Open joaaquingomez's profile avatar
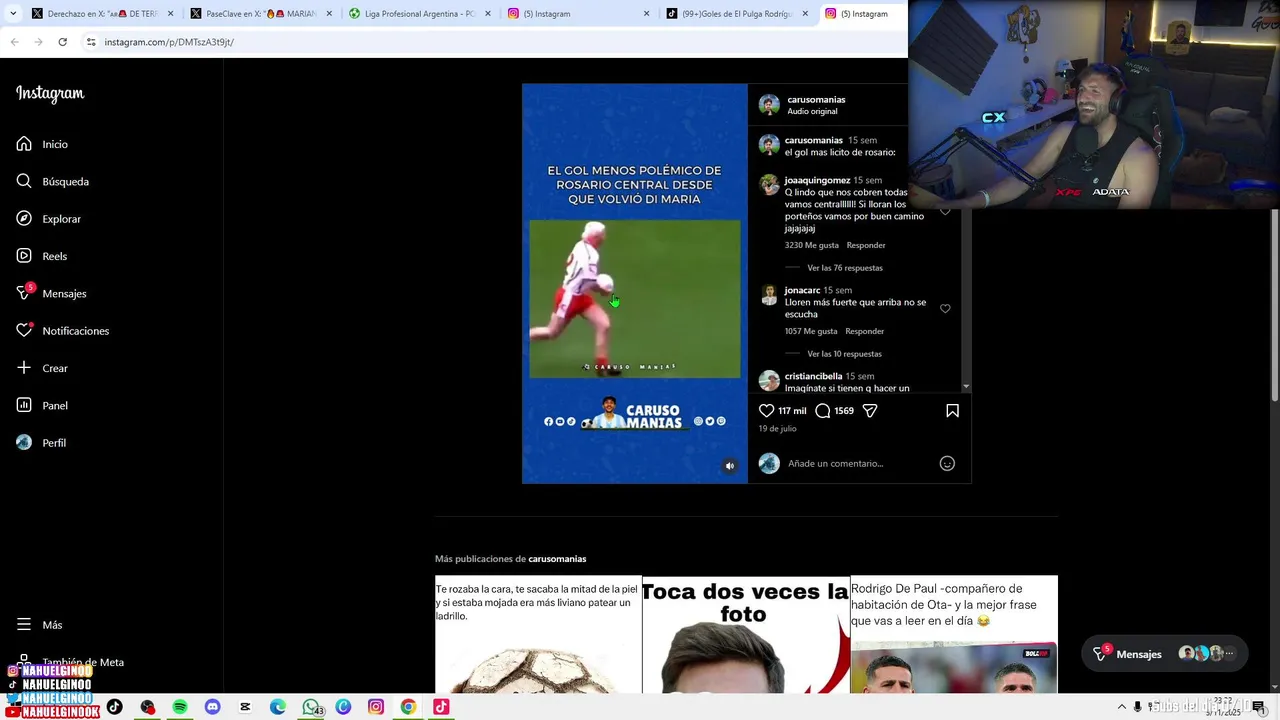The width and height of the screenshot is (1280, 720). coord(769,184)
